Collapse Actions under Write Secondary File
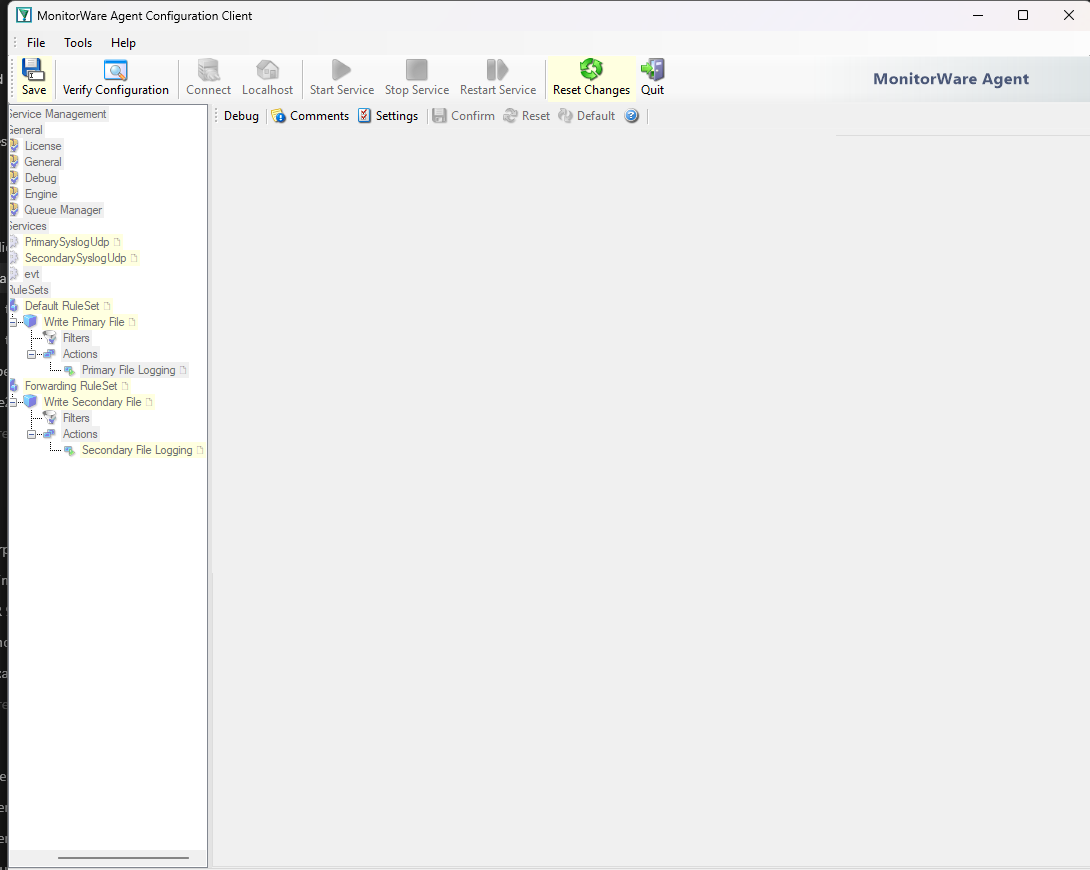 (31, 434)
